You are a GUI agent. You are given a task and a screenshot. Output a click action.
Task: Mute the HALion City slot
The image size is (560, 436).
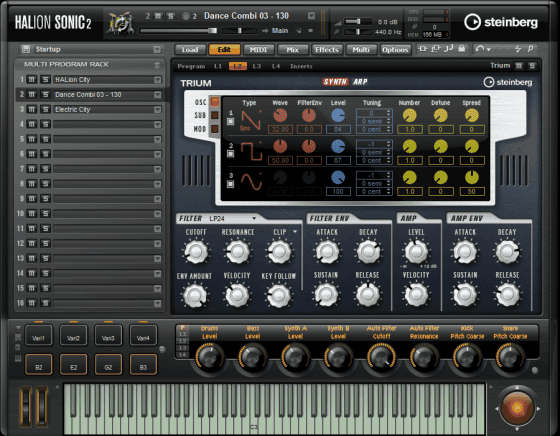click(x=32, y=80)
